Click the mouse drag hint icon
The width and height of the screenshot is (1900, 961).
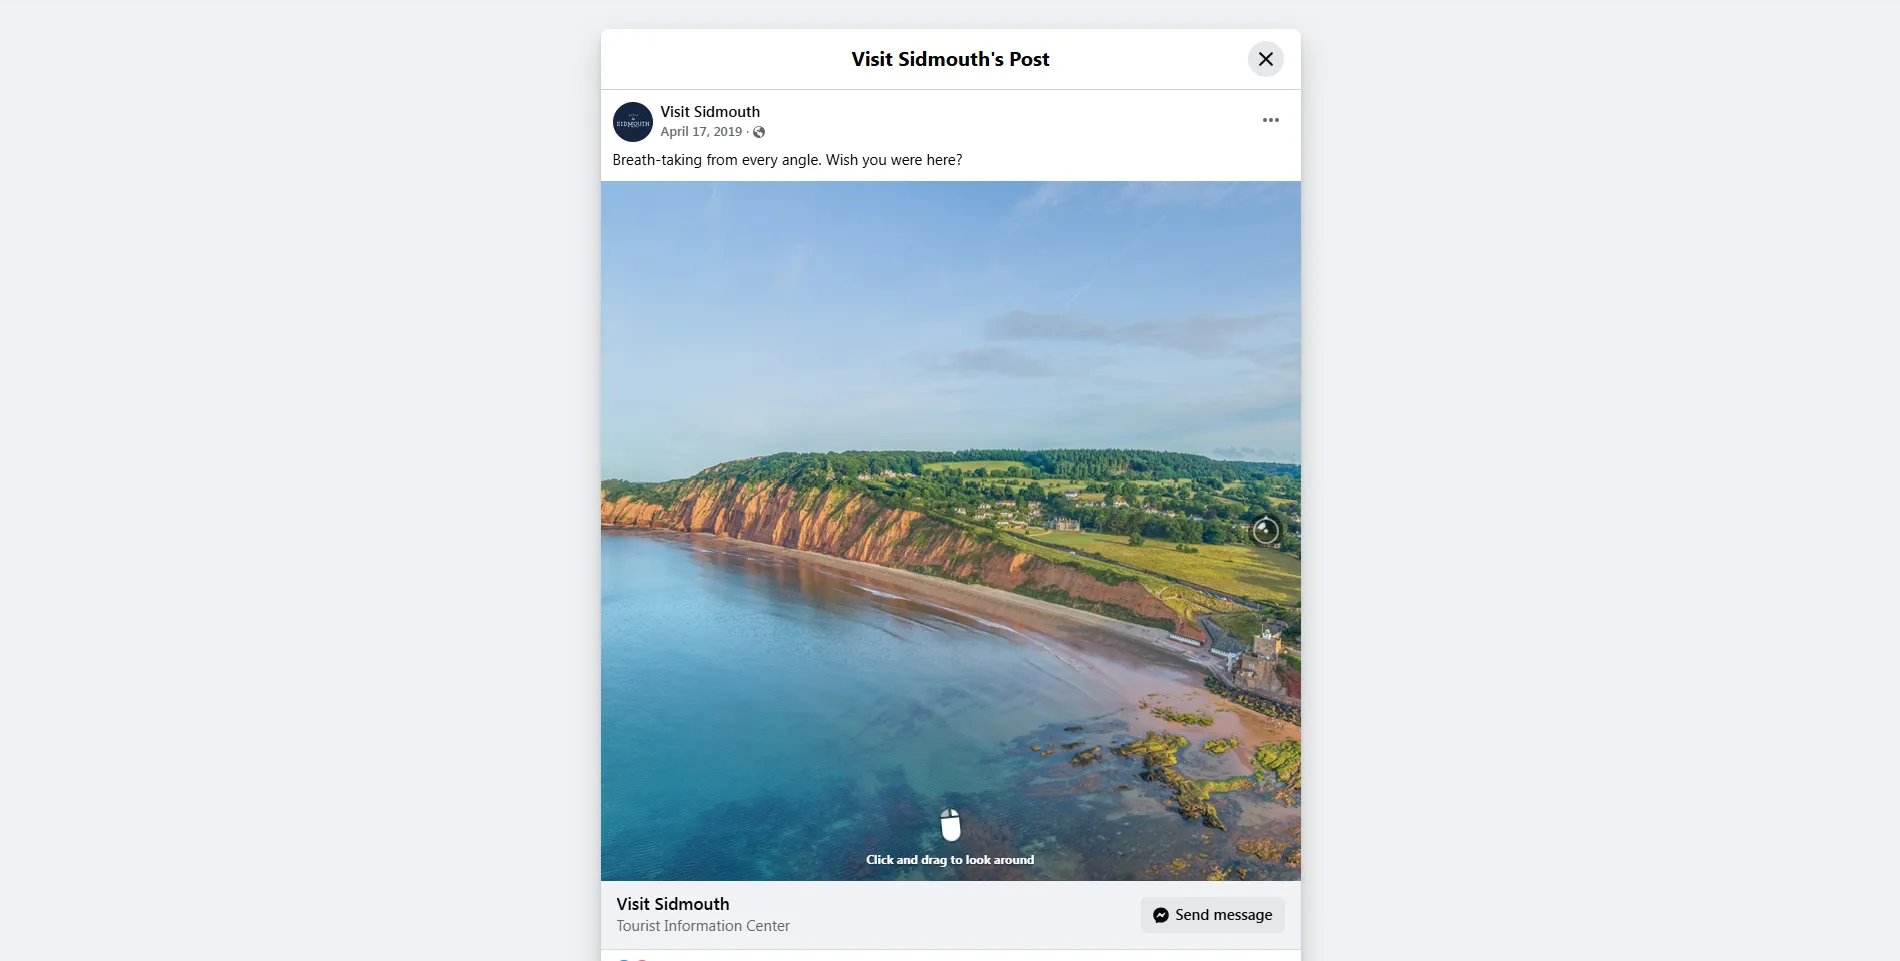point(950,825)
